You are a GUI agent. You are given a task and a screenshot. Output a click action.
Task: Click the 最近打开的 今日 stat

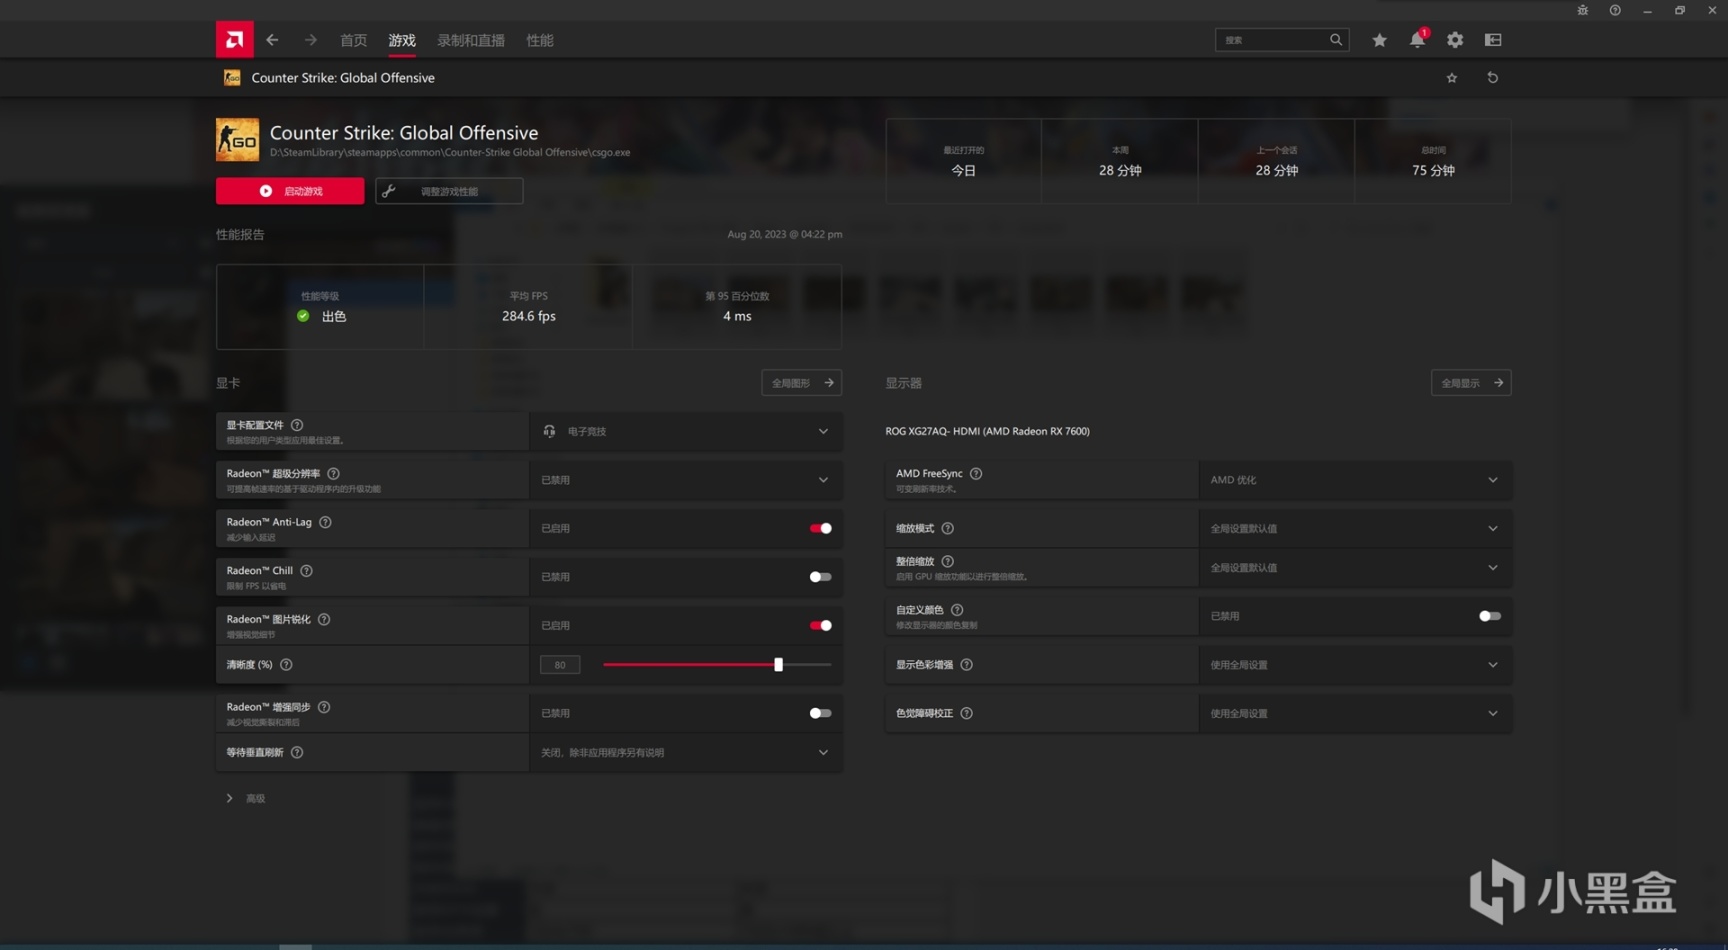[963, 162]
